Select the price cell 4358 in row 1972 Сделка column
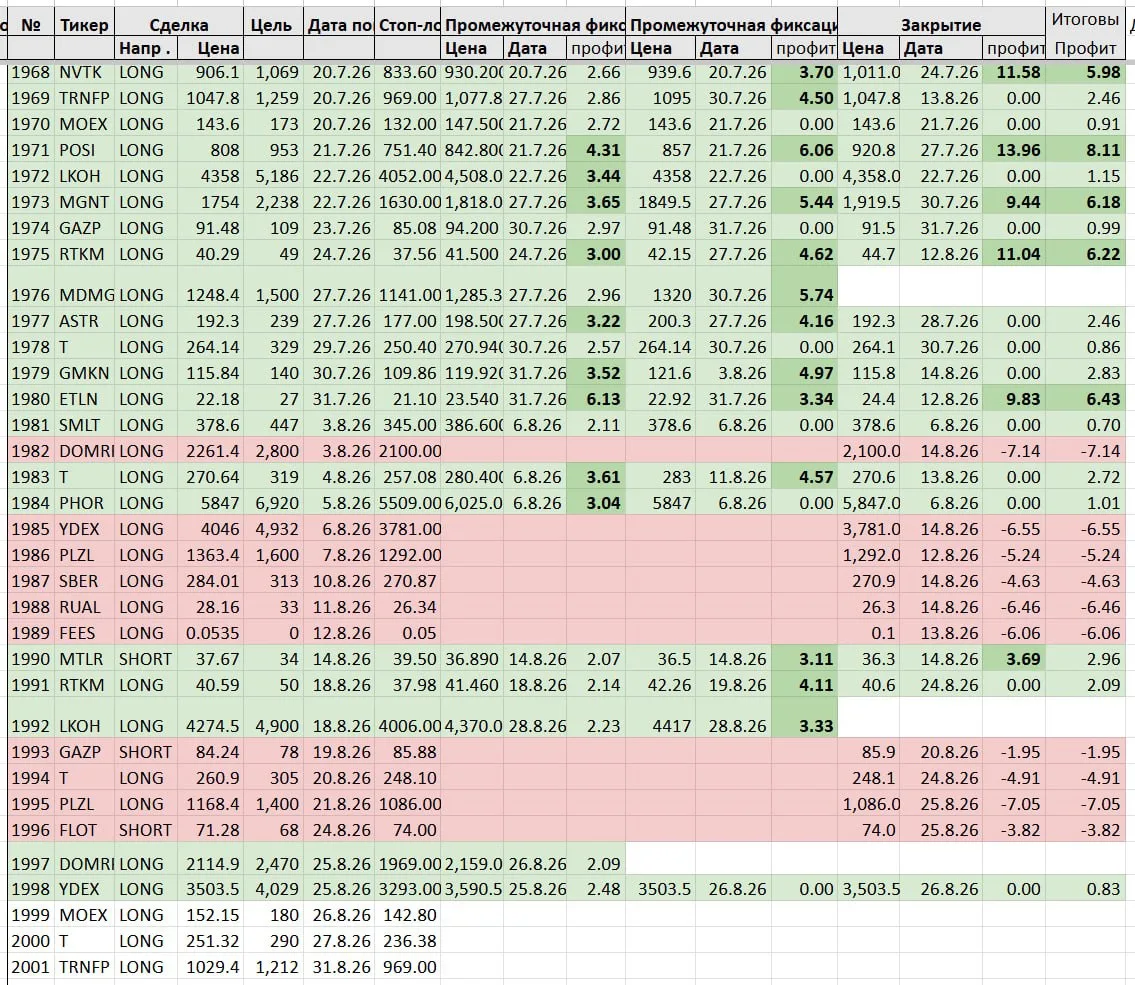 [x=211, y=177]
